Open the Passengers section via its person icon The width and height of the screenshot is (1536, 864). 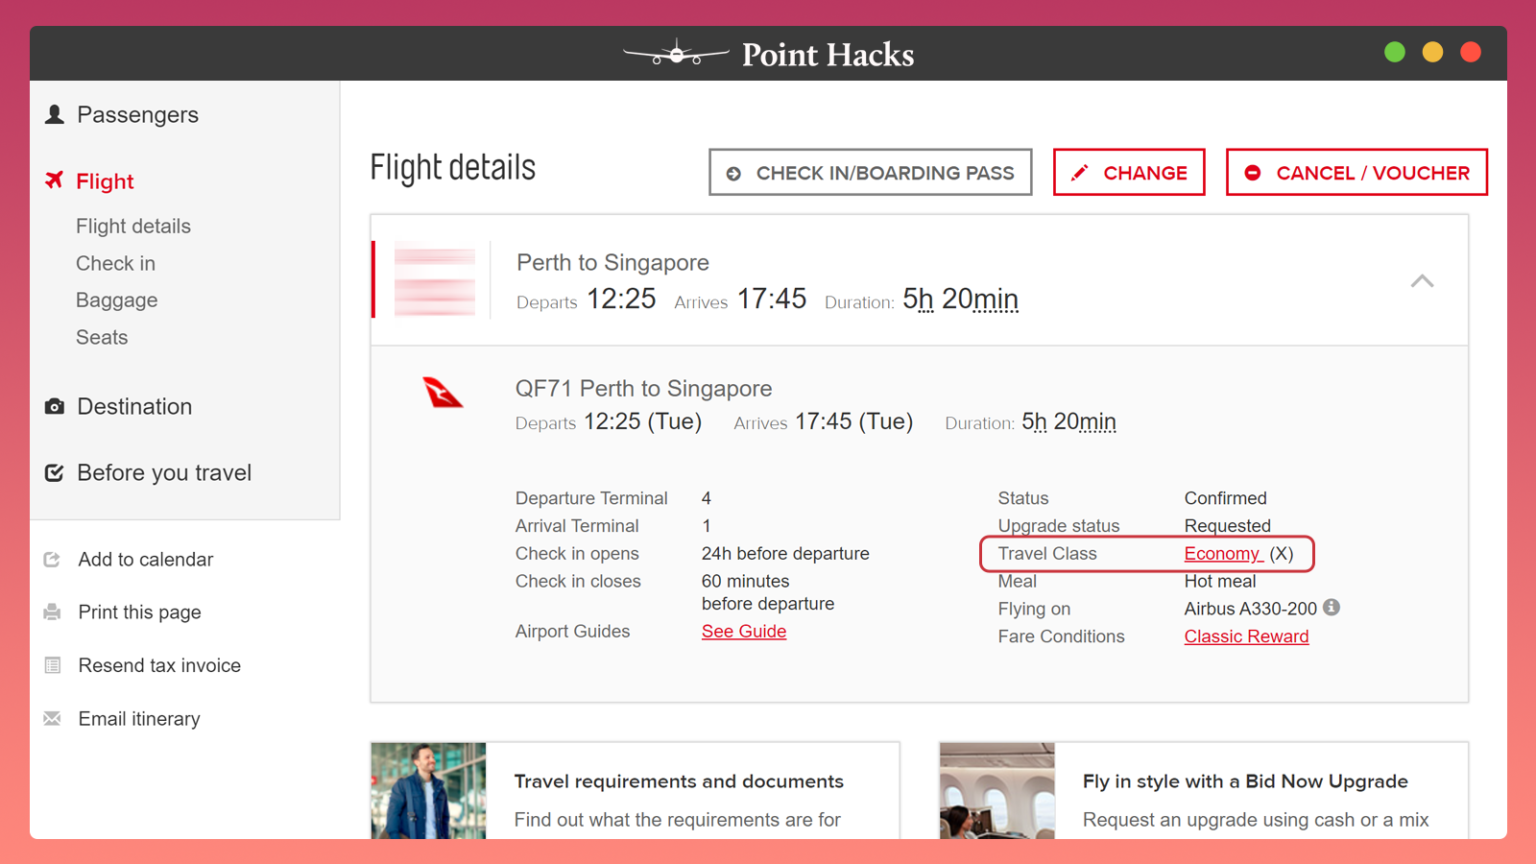pyautogui.click(x=55, y=115)
